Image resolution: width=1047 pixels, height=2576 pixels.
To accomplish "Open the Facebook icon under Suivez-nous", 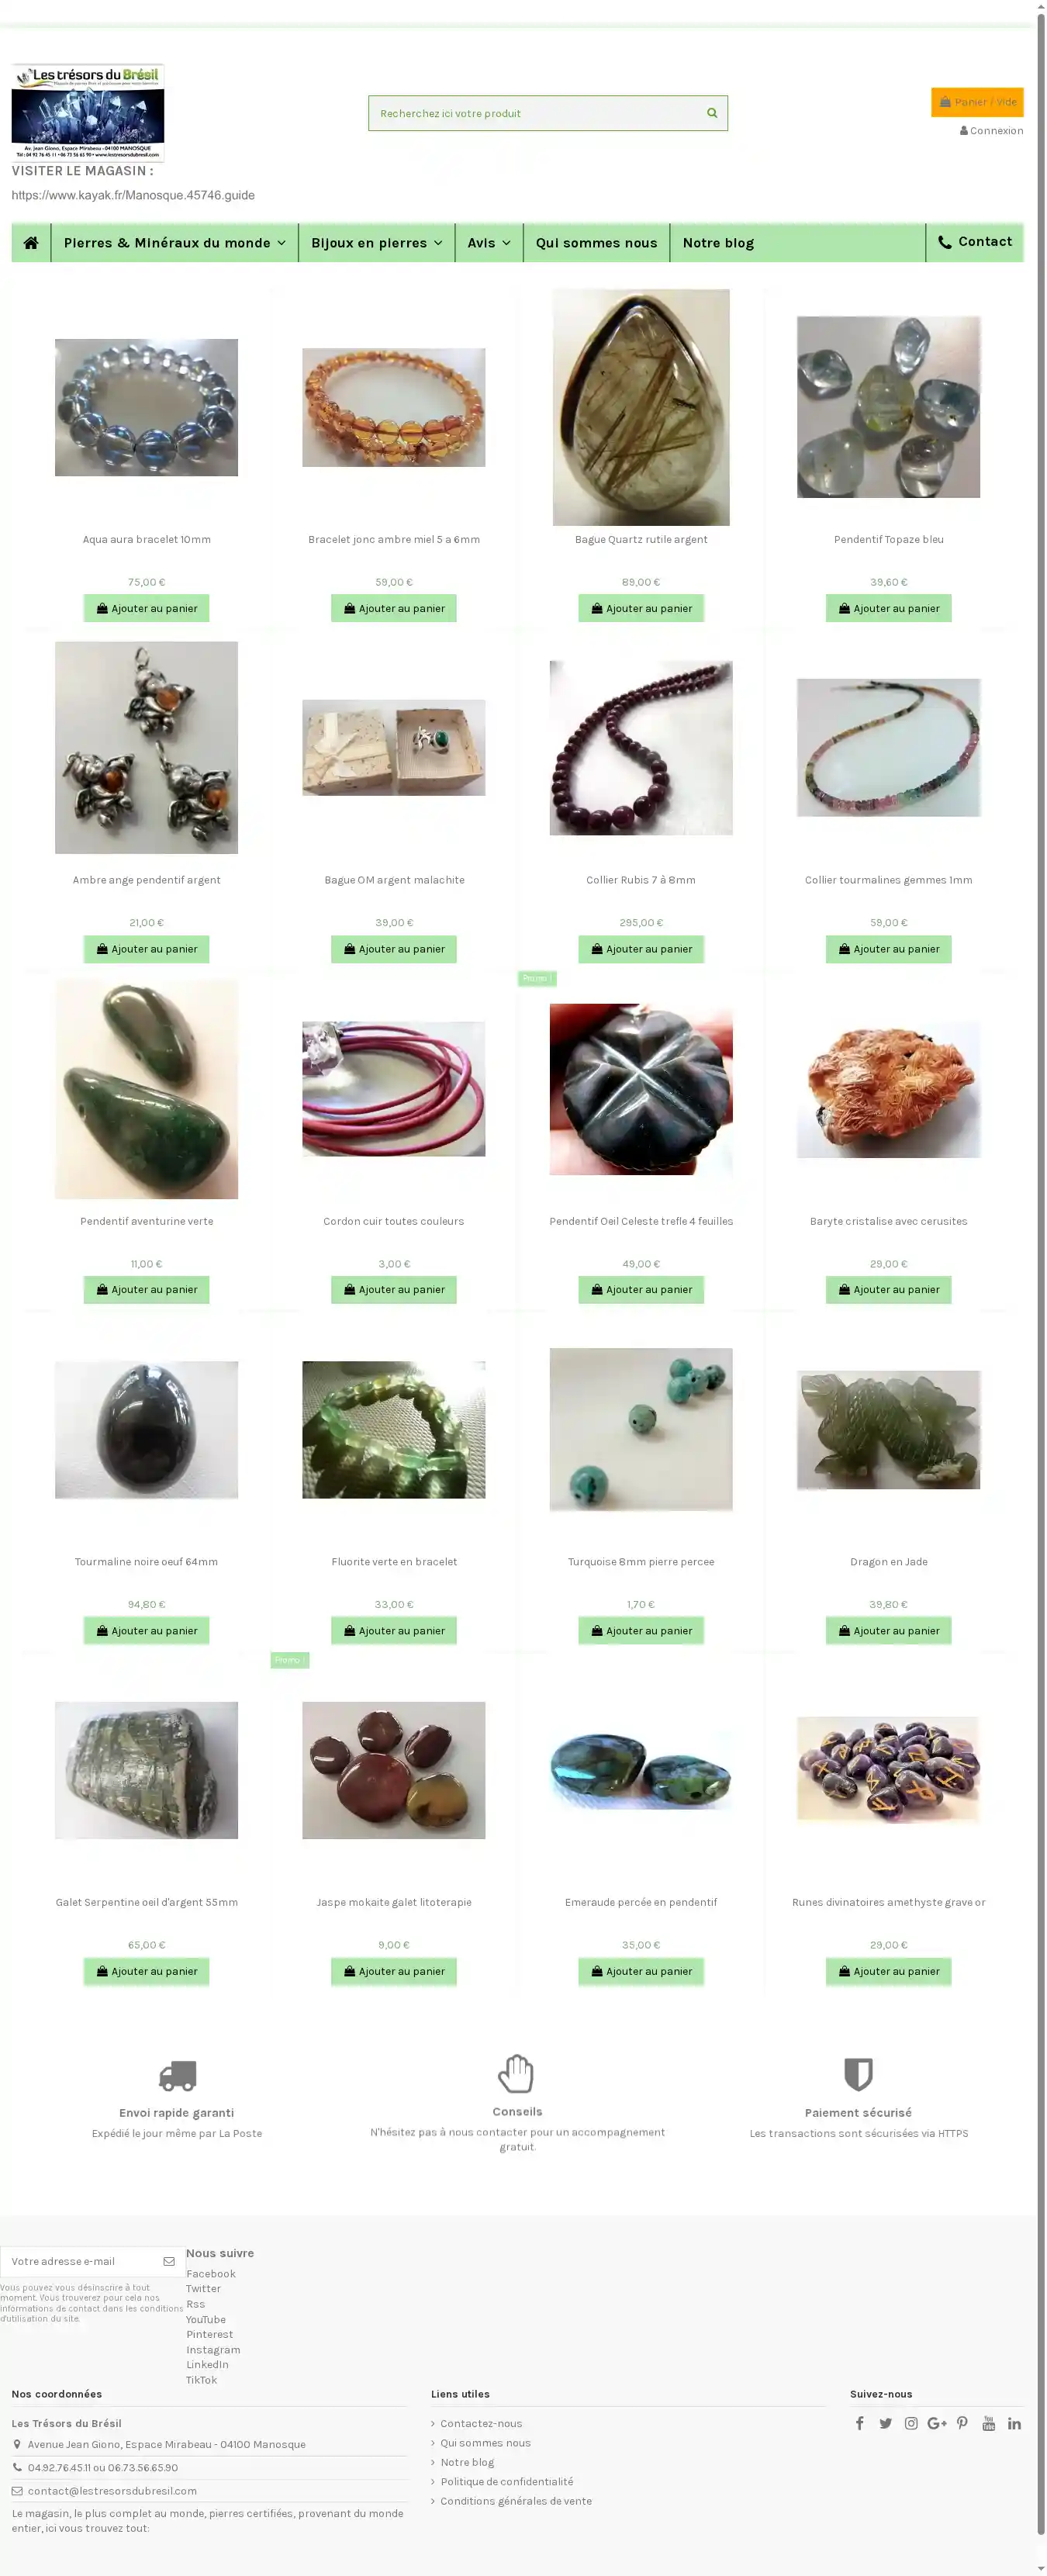I will (x=859, y=2423).
